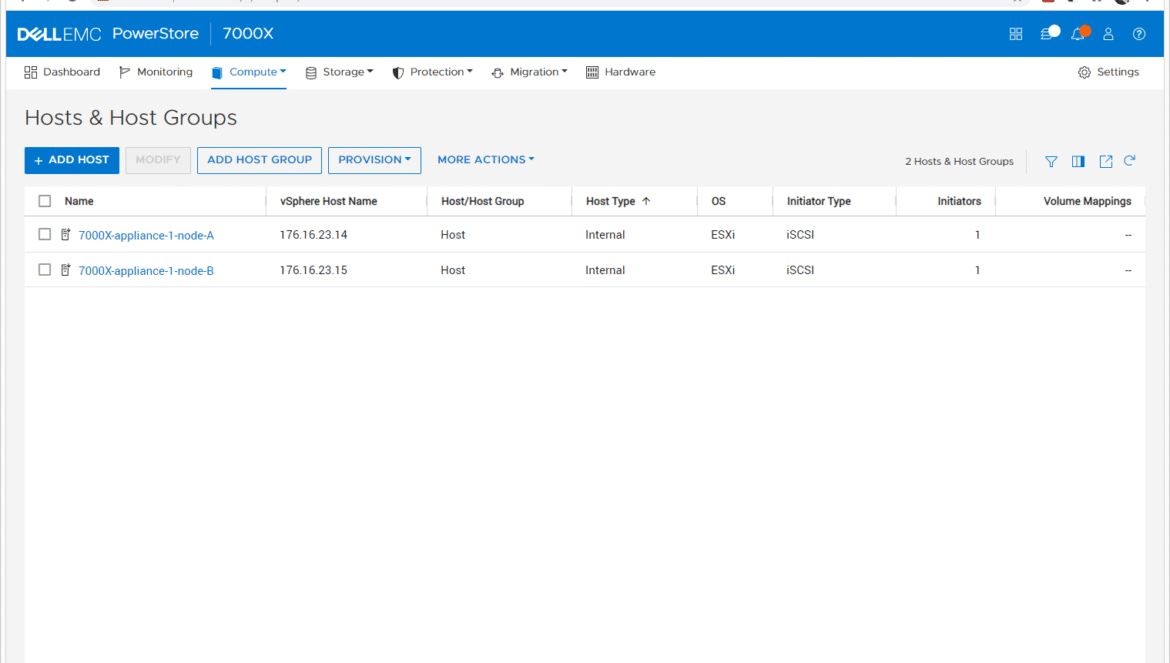Screen dimensions: 1170x663
Task: Go to the Hardware tab
Action: click(621, 72)
